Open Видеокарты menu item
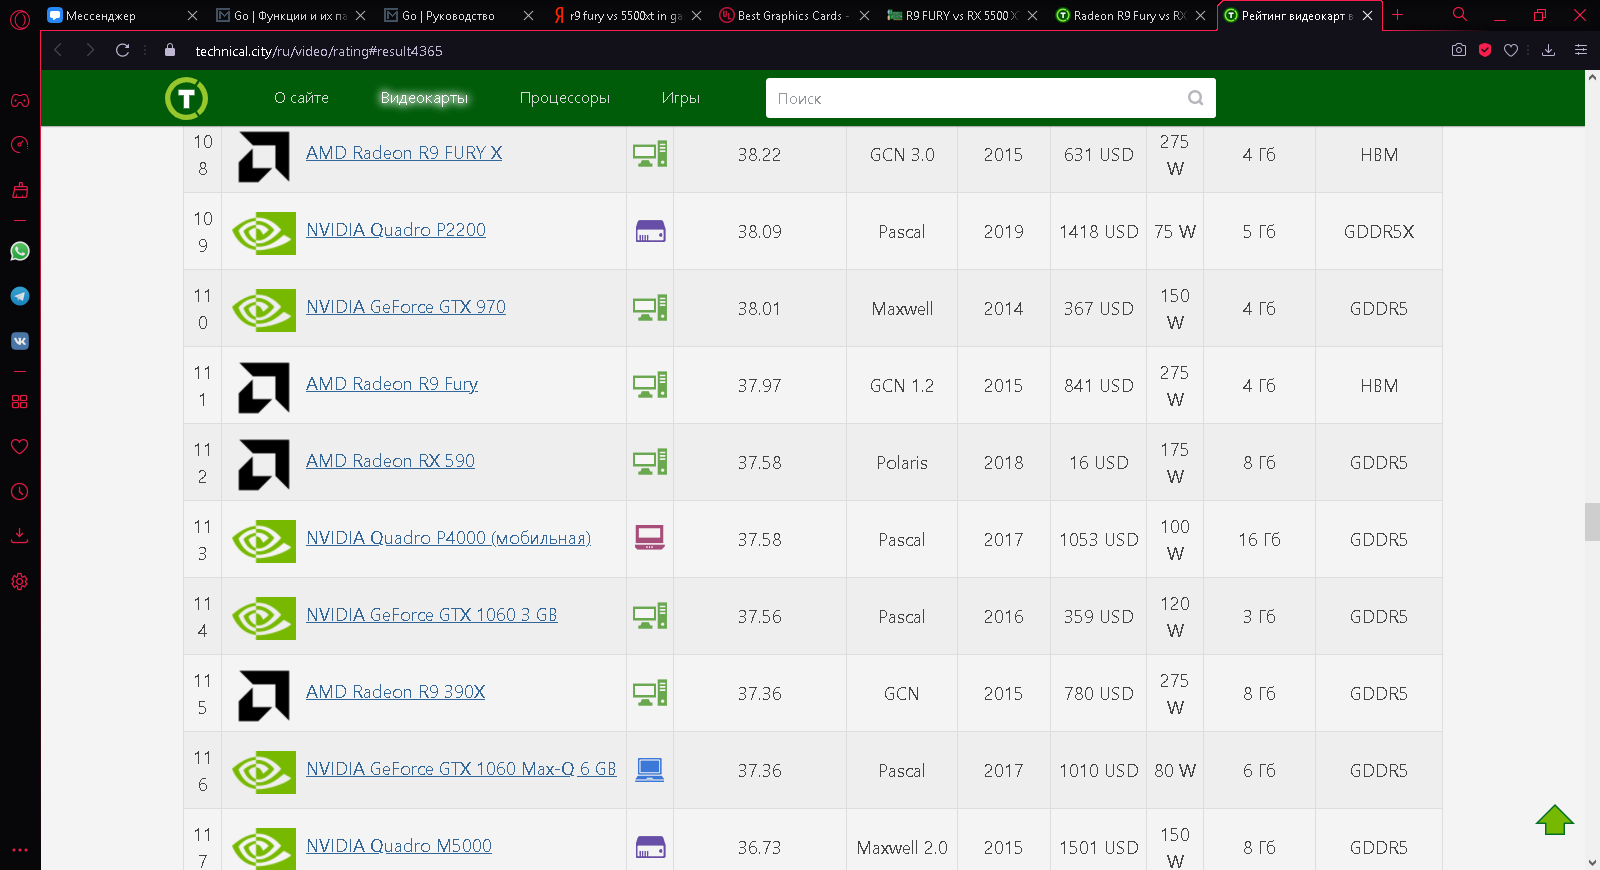The height and width of the screenshot is (870, 1600). [424, 98]
